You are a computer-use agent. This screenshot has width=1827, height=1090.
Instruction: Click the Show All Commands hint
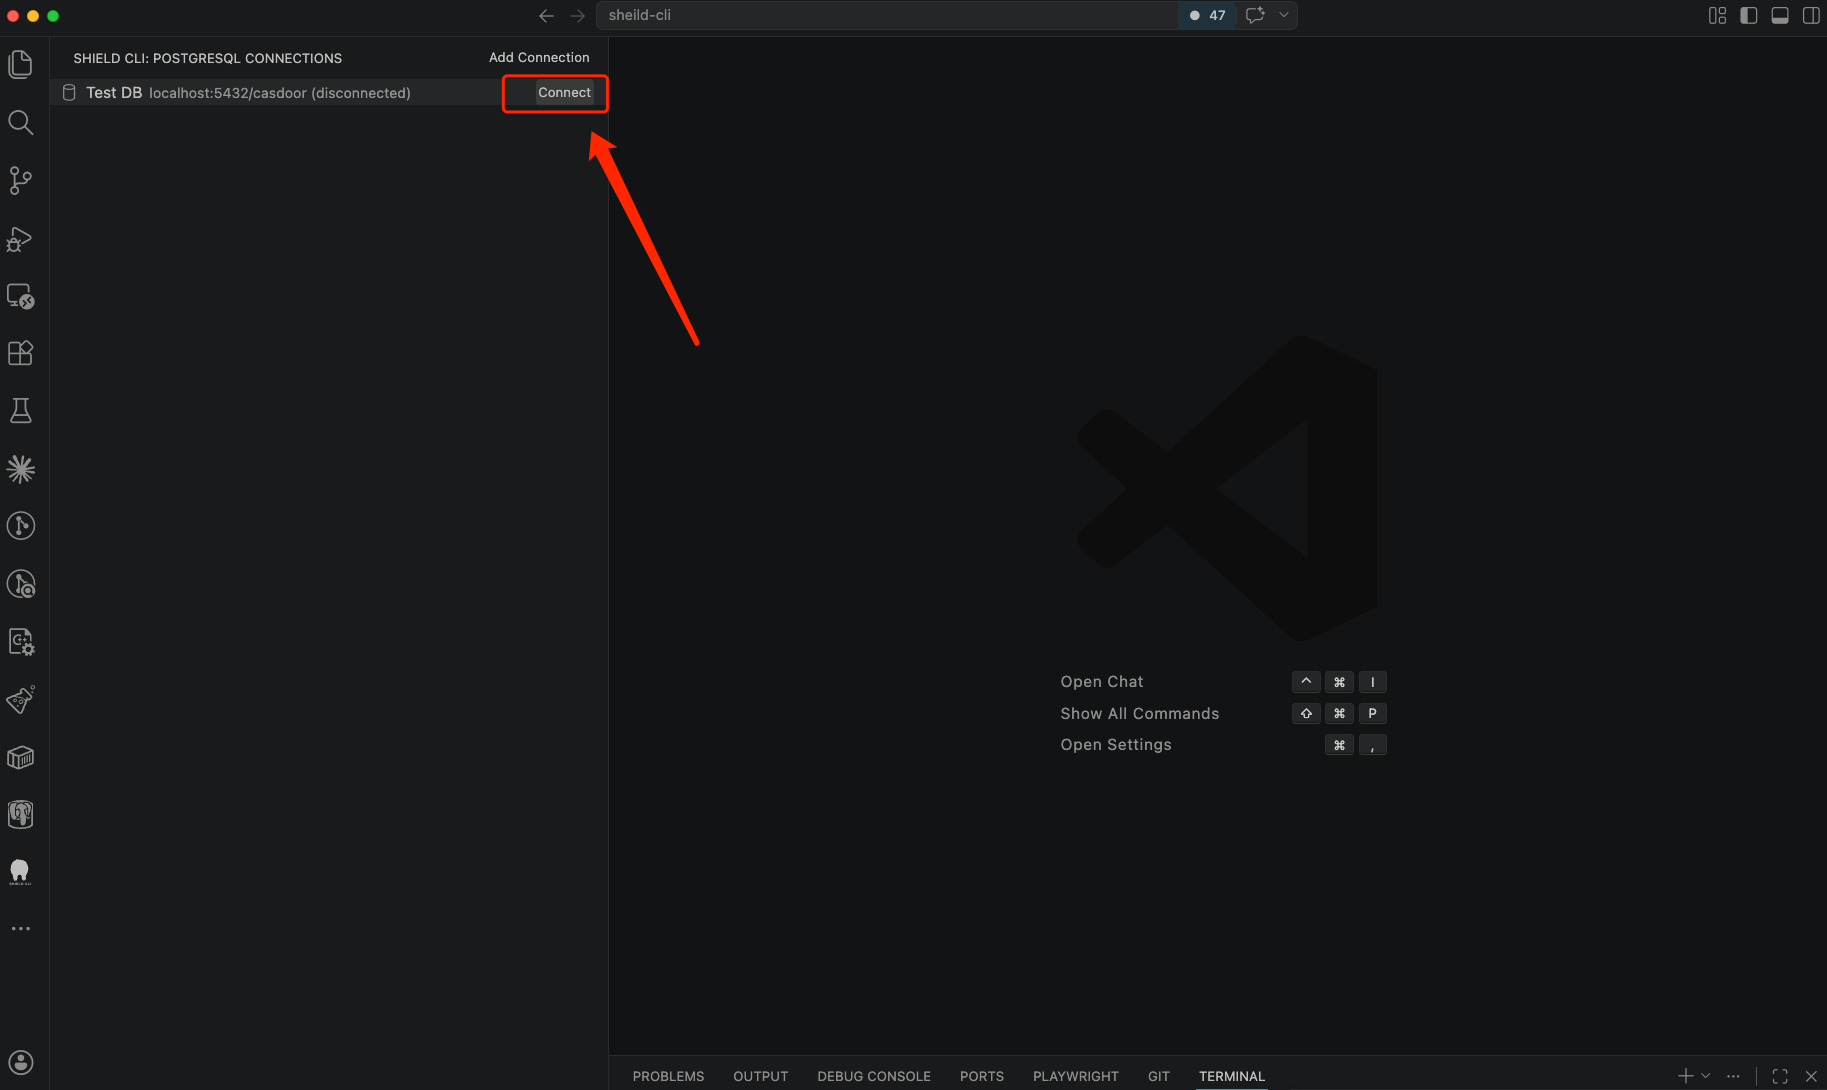(1140, 714)
